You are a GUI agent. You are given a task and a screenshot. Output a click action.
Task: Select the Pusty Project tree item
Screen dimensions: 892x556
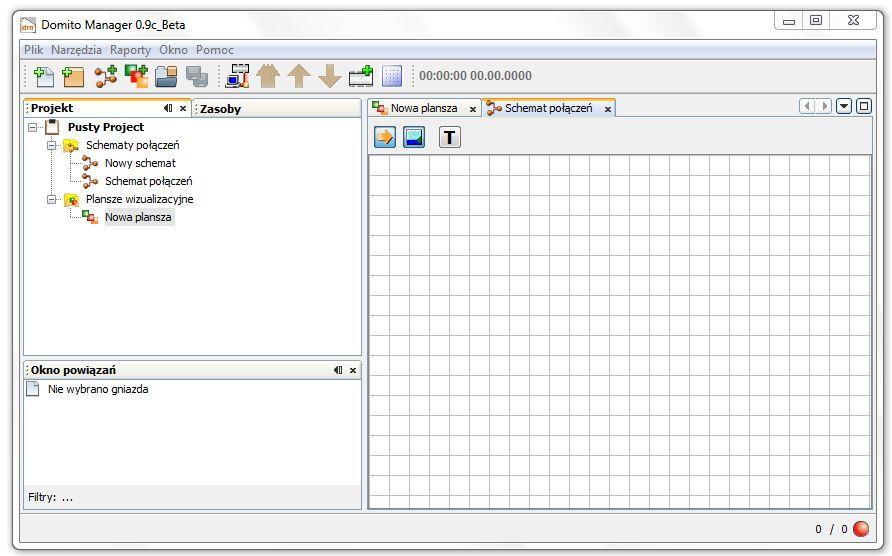(x=106, y=127)
